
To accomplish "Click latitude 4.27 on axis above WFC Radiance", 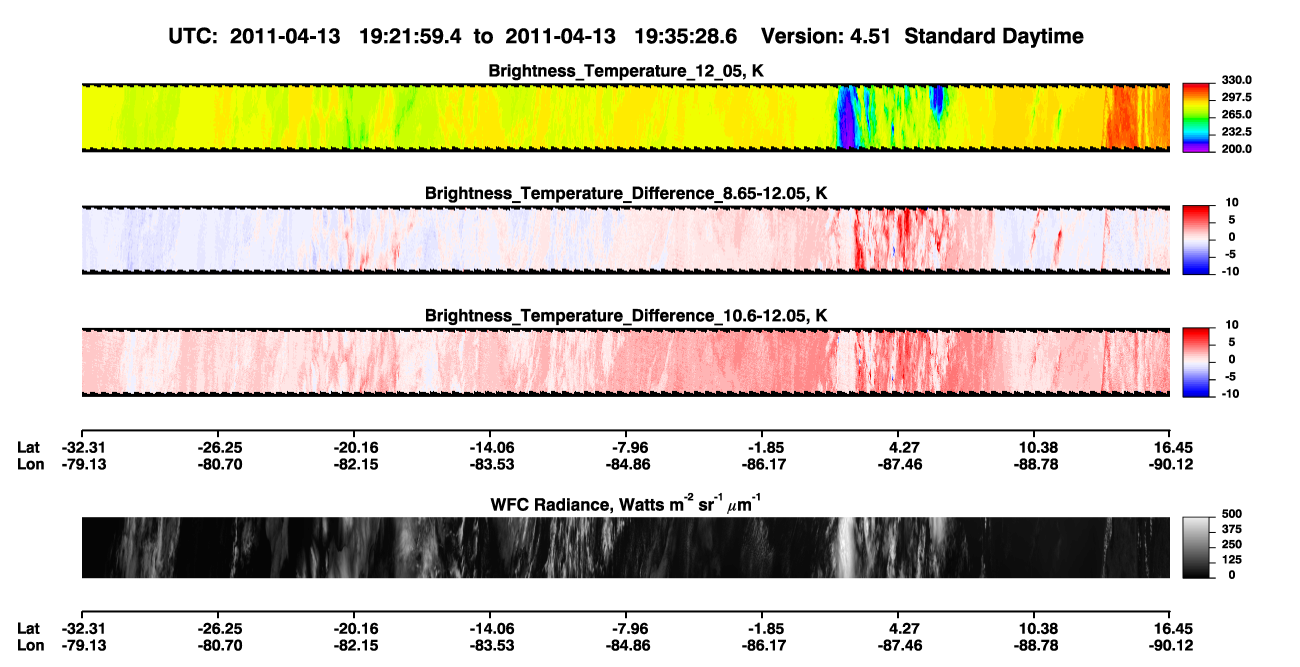I will (902, 448).
